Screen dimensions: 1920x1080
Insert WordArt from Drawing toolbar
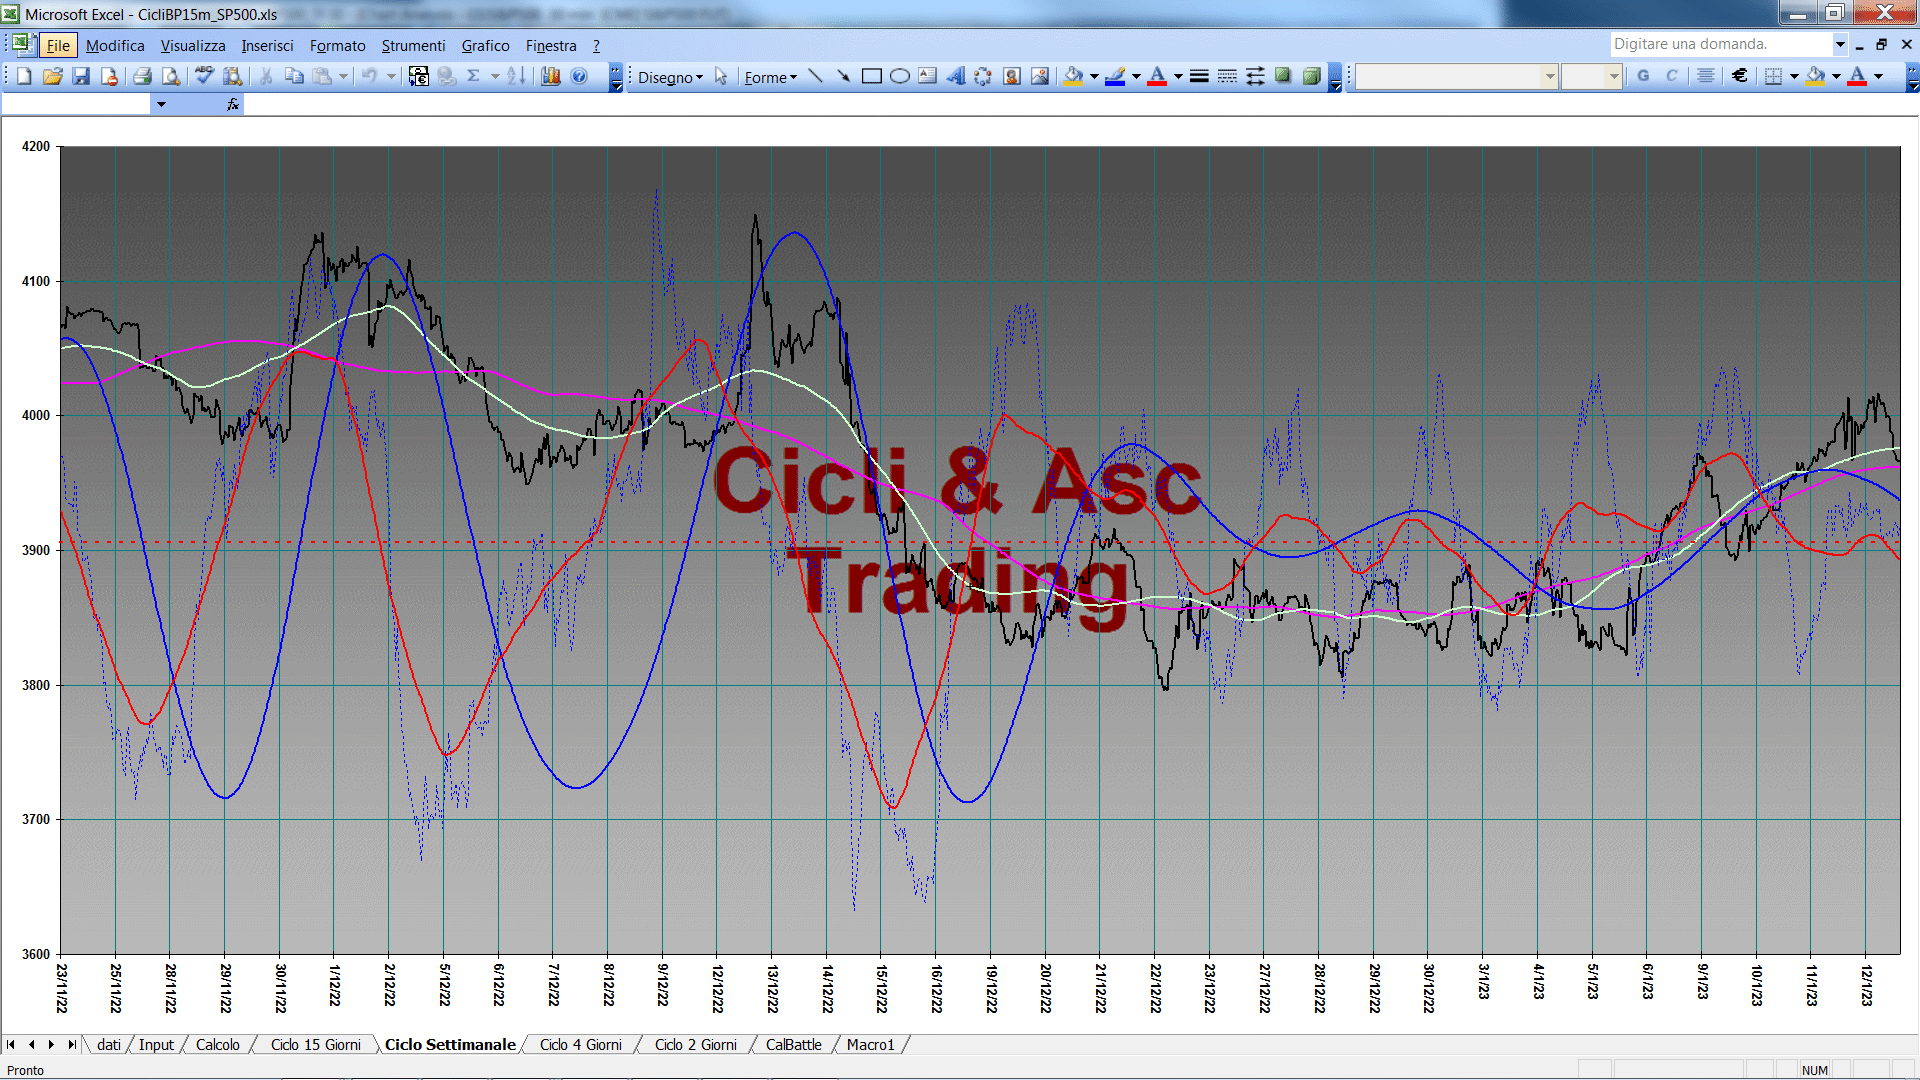tap(956, 76)
